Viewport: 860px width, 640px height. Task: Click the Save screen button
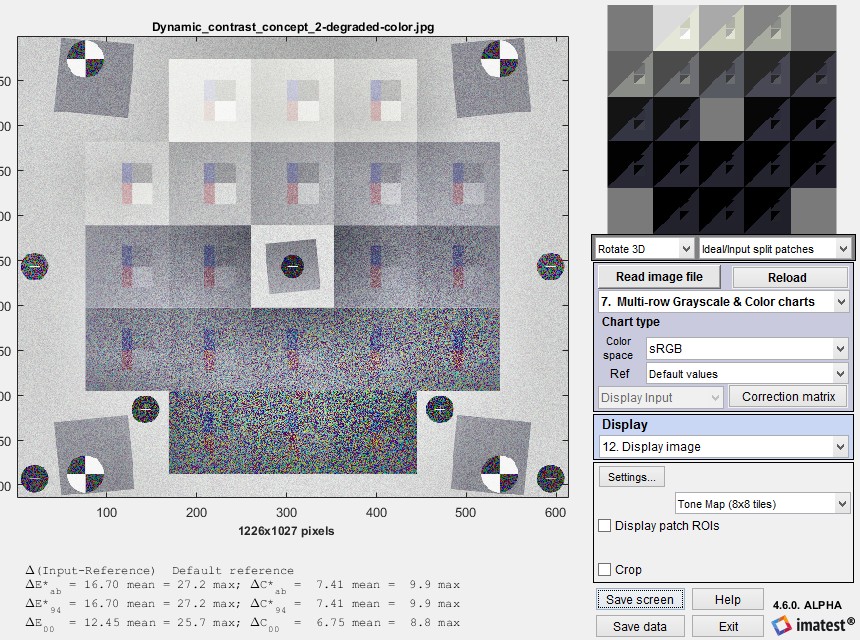coord(640,598)
